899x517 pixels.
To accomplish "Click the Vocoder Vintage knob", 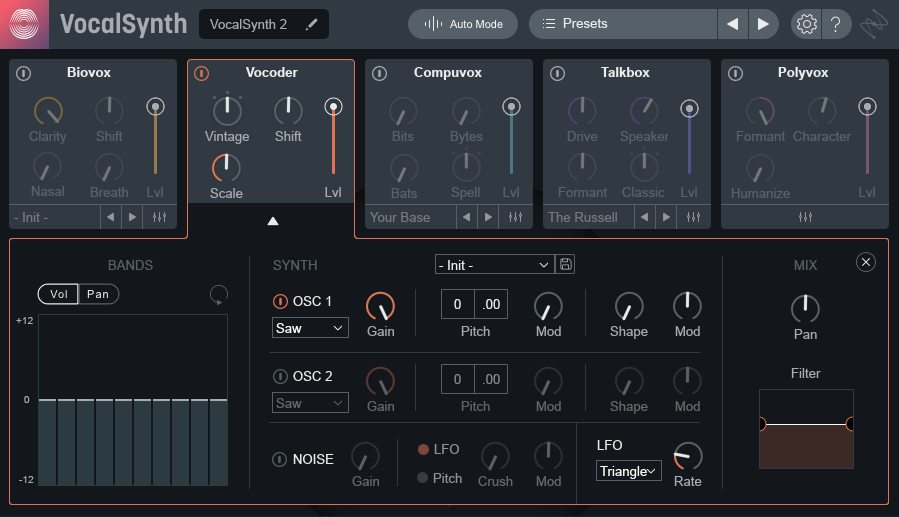I will click(227, 110).
